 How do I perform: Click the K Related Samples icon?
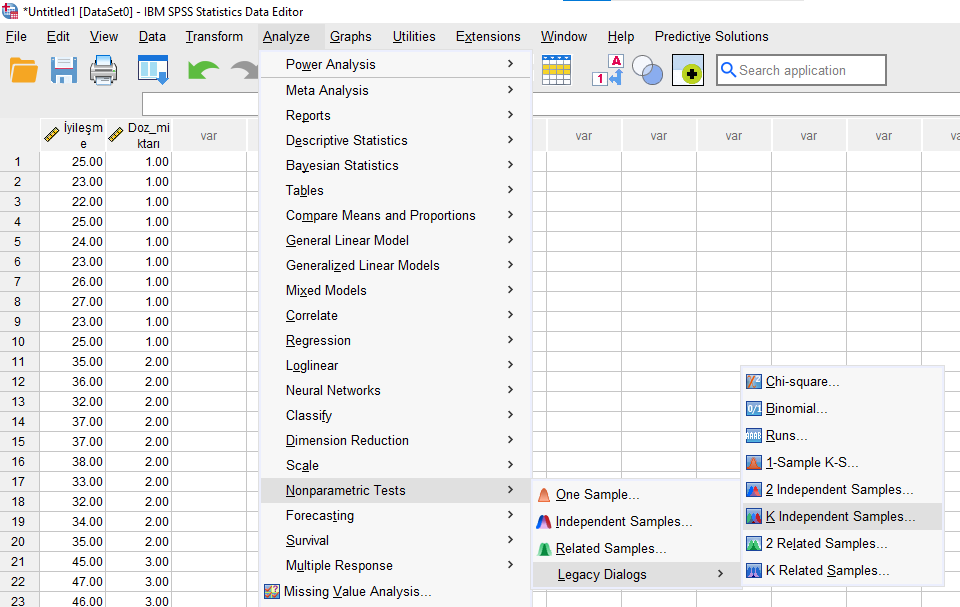(754, 570)
